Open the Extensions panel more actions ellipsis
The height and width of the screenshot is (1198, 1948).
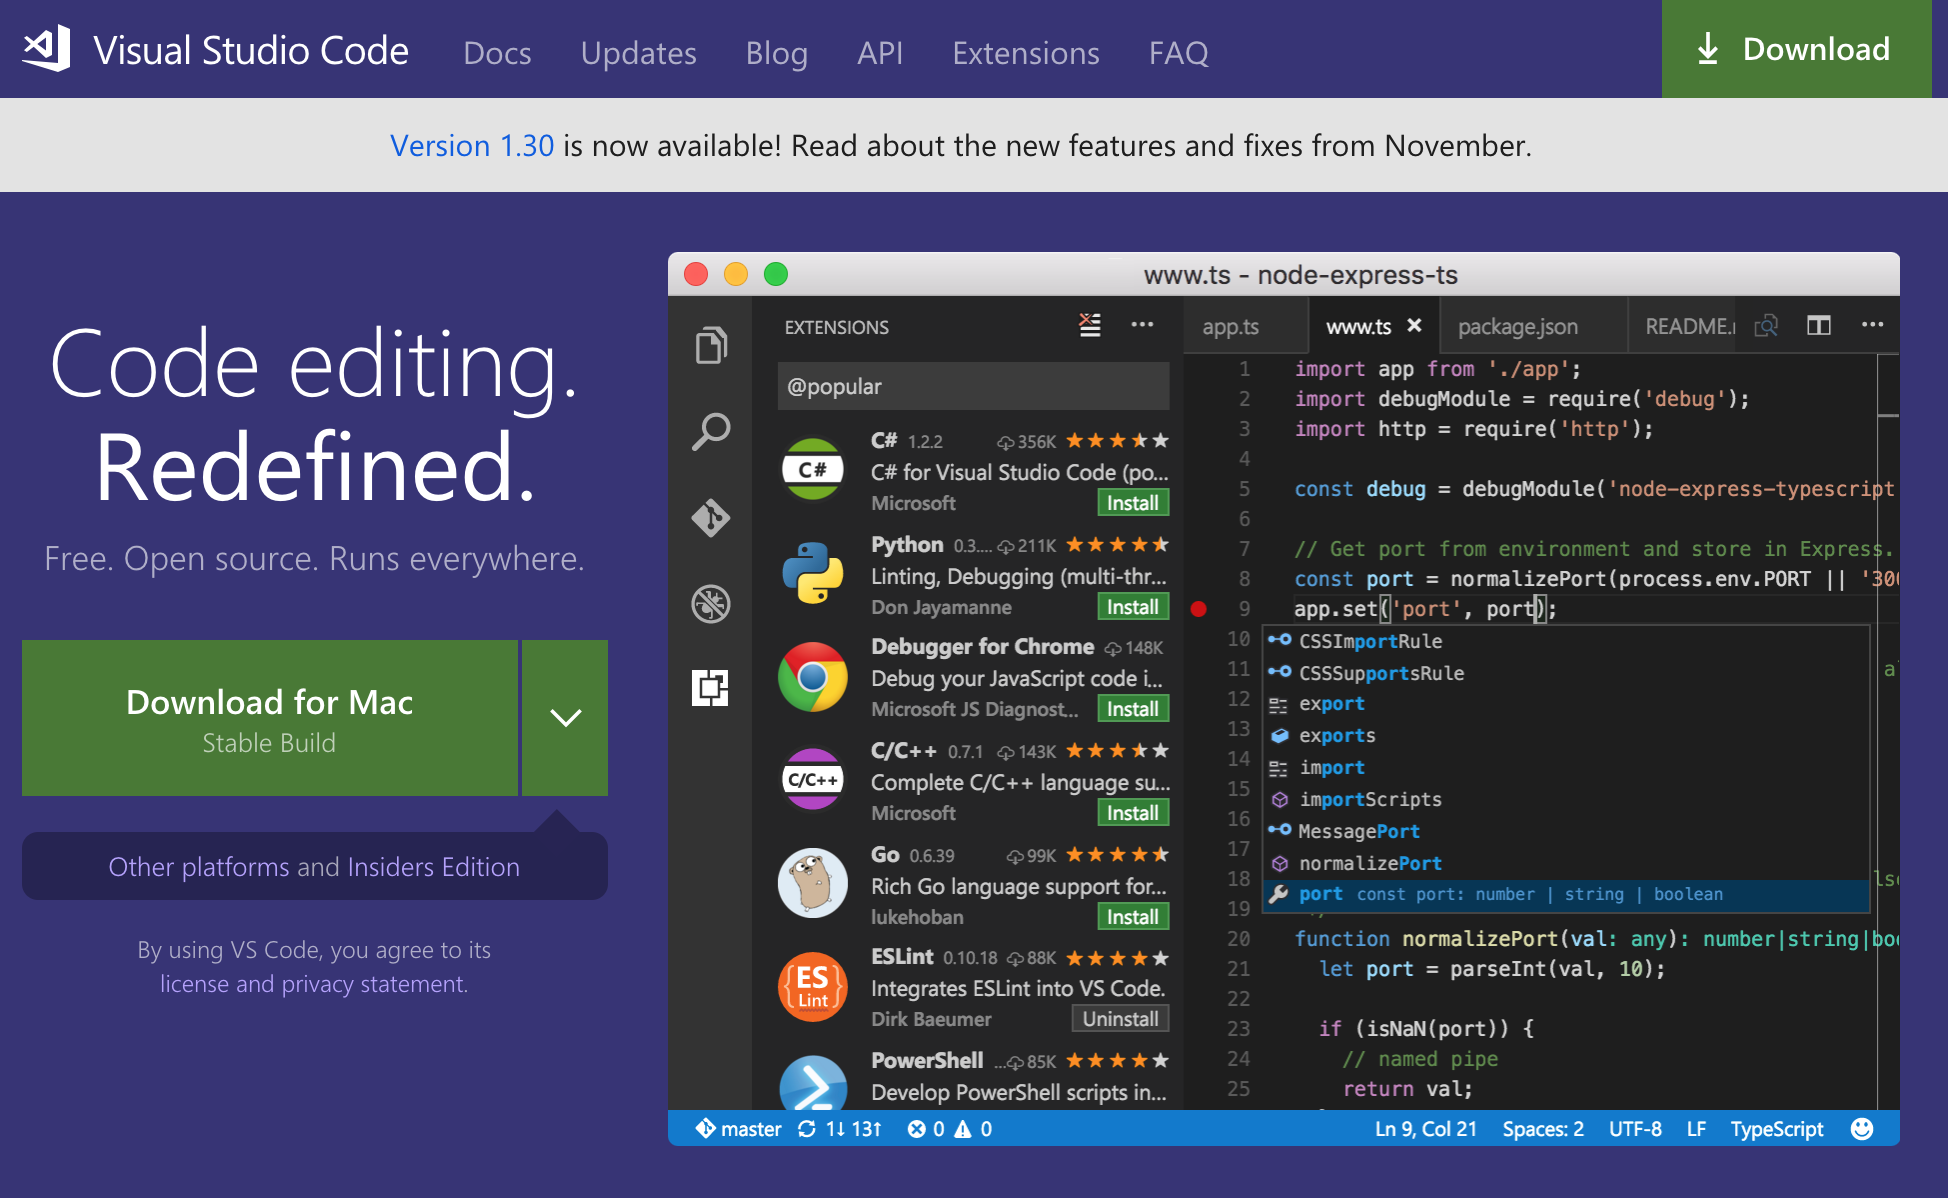[1142, 325]
